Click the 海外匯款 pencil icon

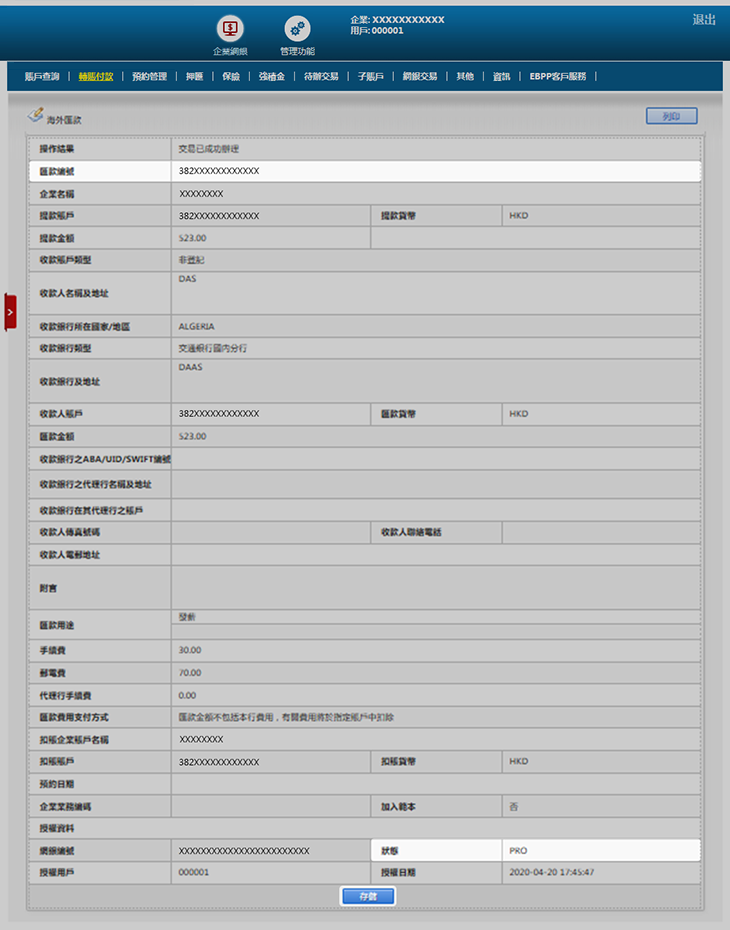coord(36,115)
